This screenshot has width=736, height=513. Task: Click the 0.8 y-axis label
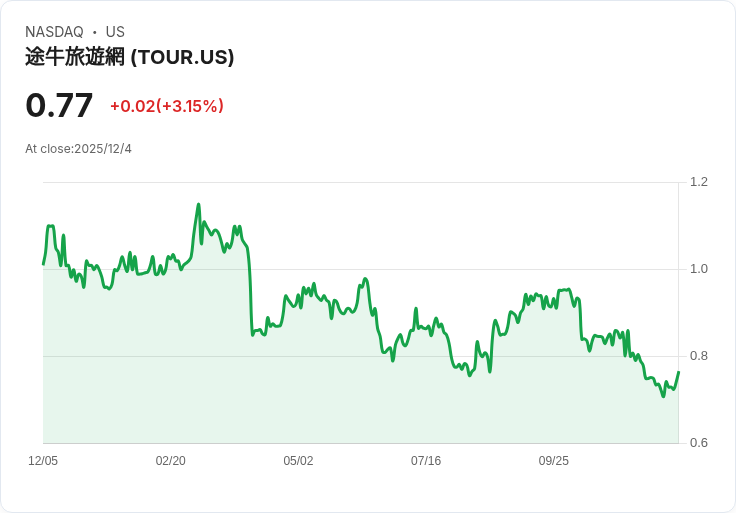pos(699,356)
